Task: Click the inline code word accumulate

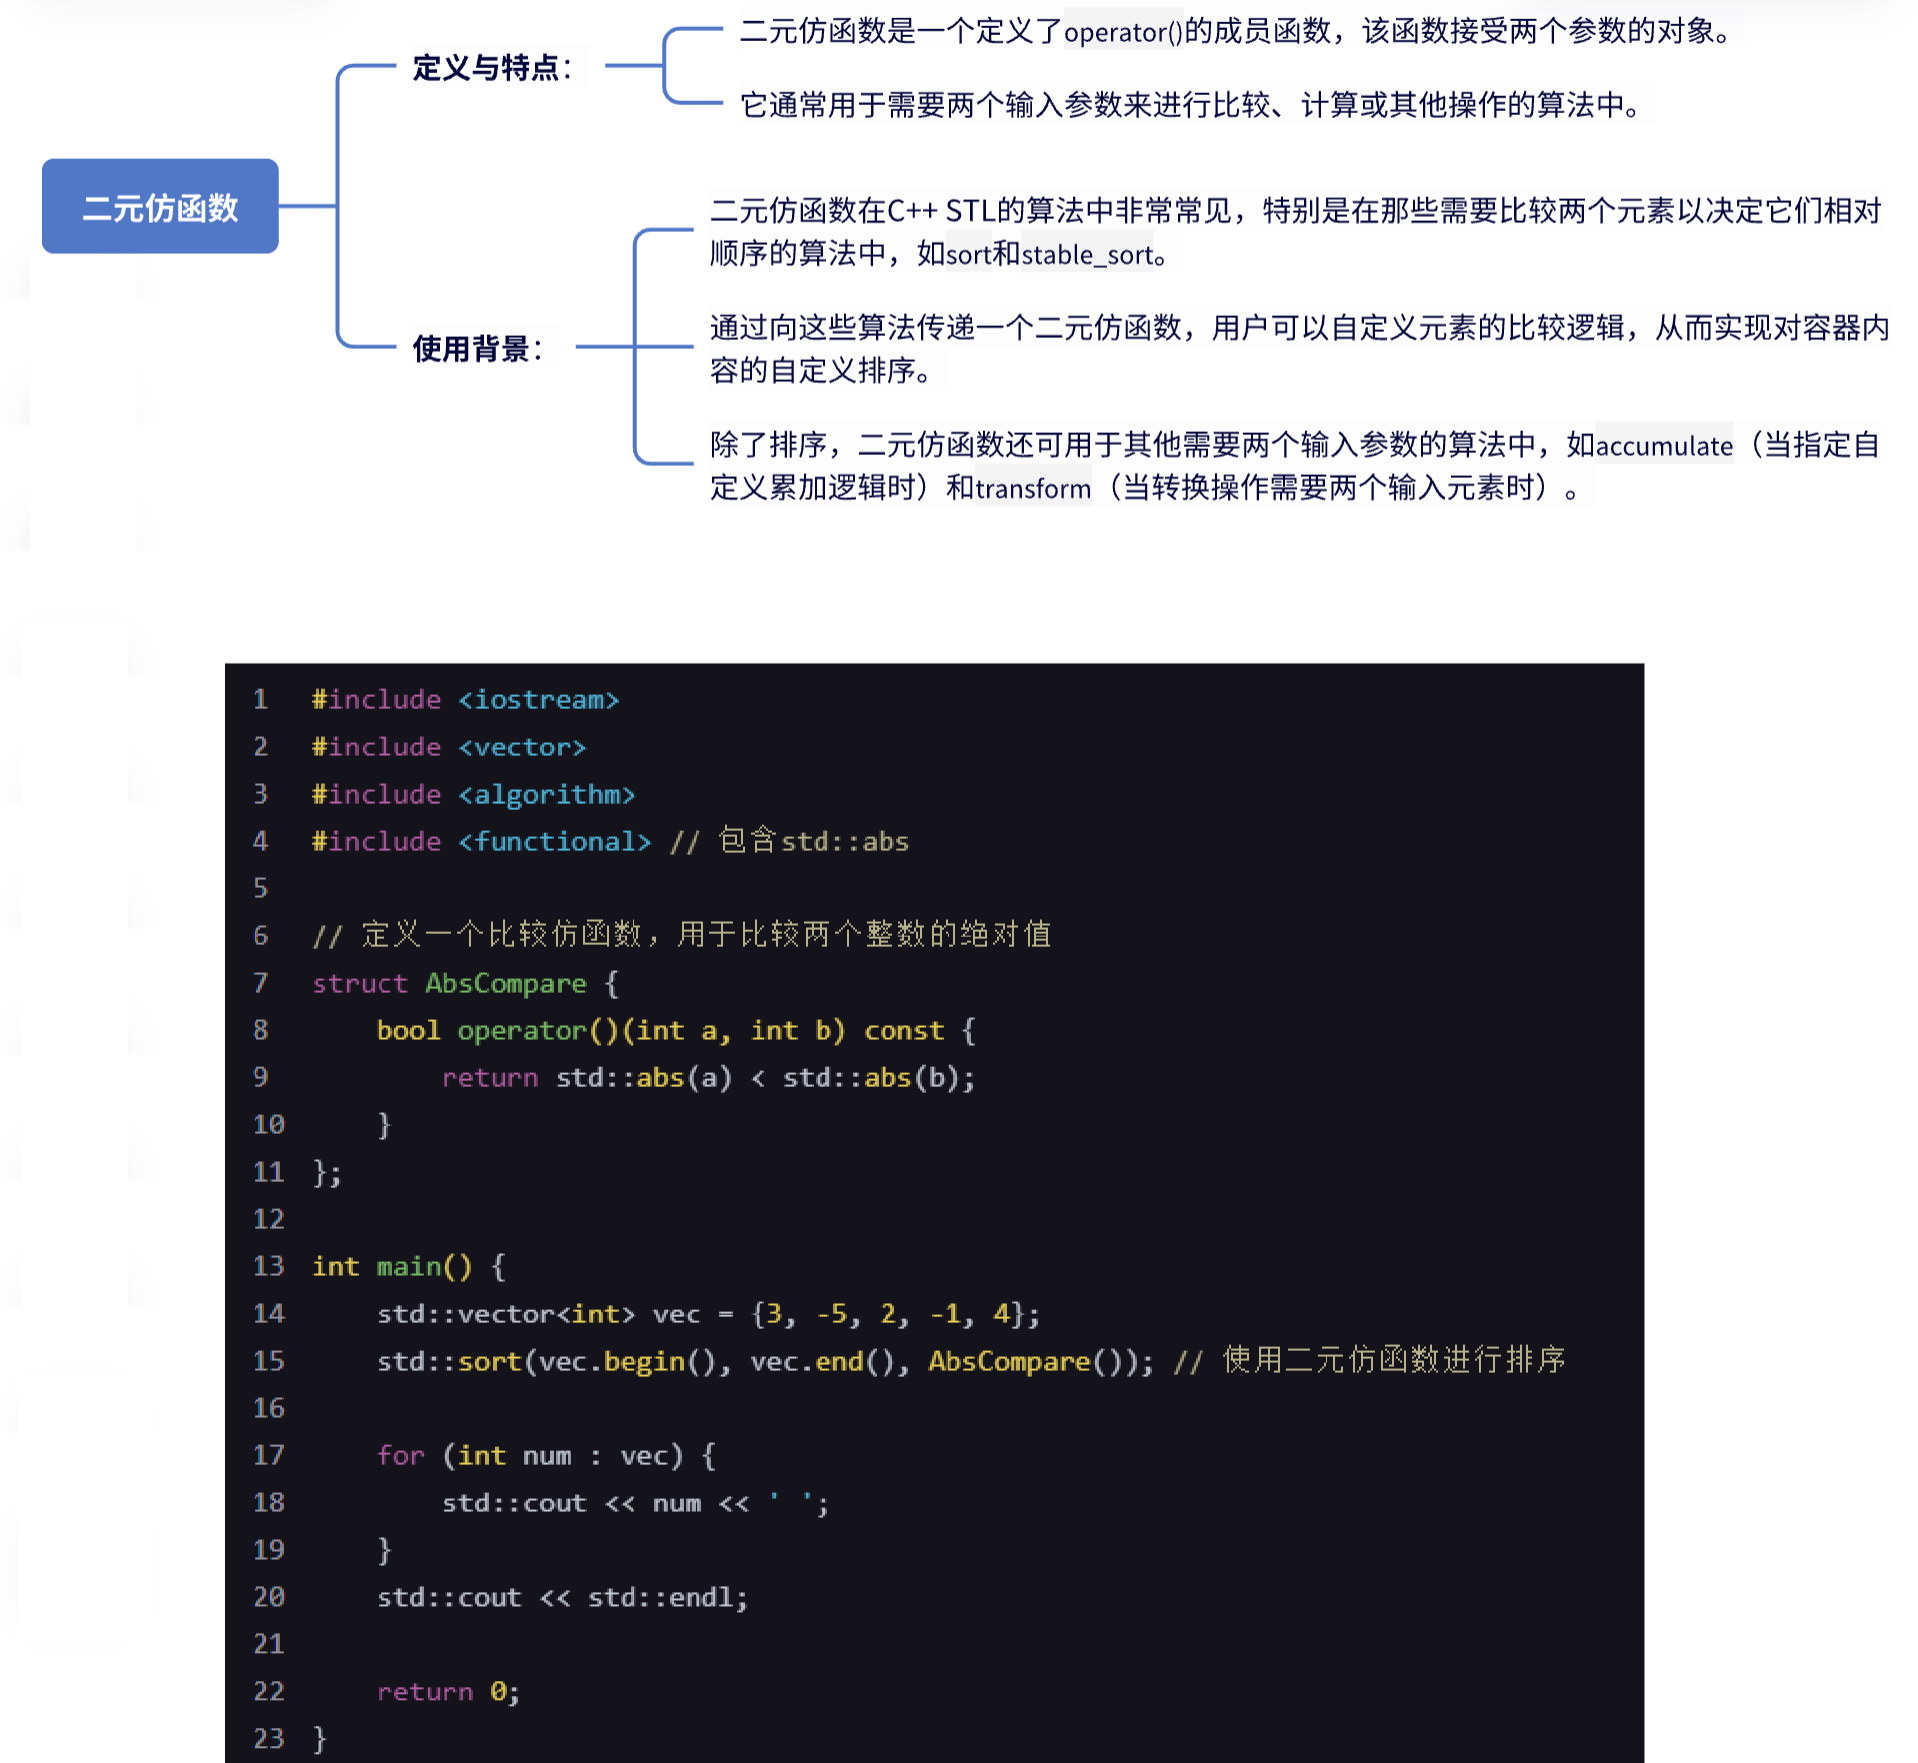Action: (x=1664, y=446)
